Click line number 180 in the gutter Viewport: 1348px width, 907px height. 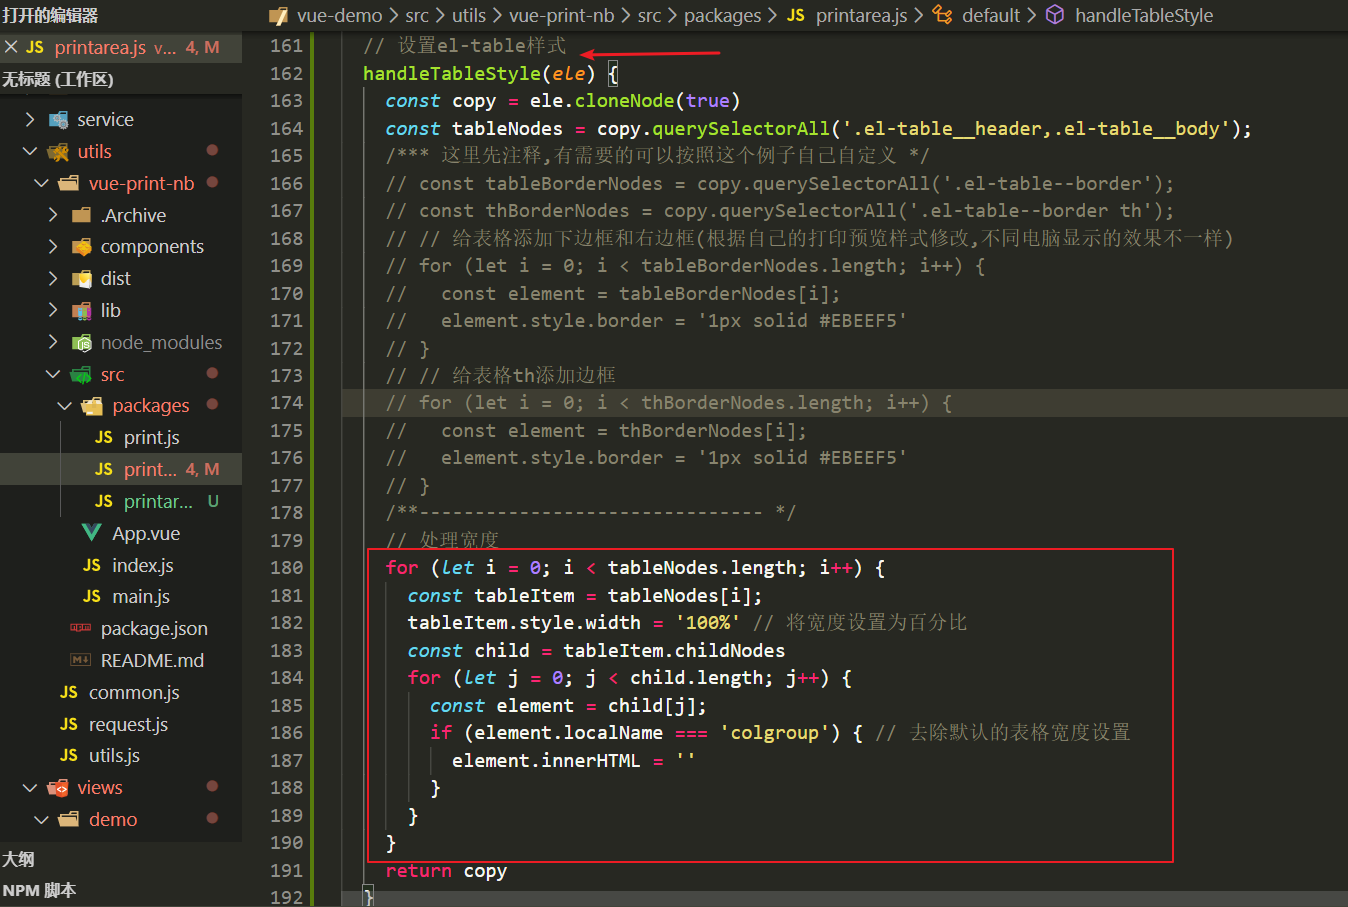(x=286, y=567)
